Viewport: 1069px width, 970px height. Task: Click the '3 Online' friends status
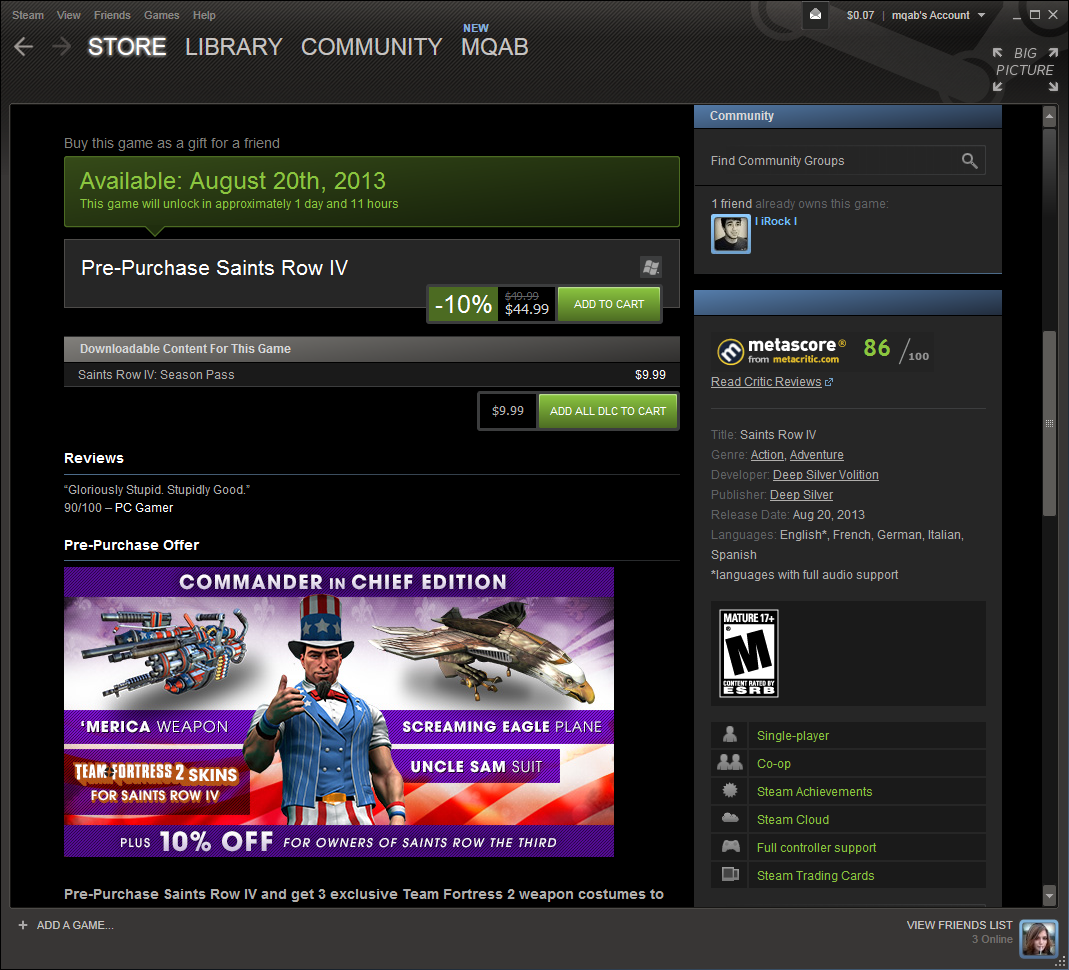click(x=992, y=939)
